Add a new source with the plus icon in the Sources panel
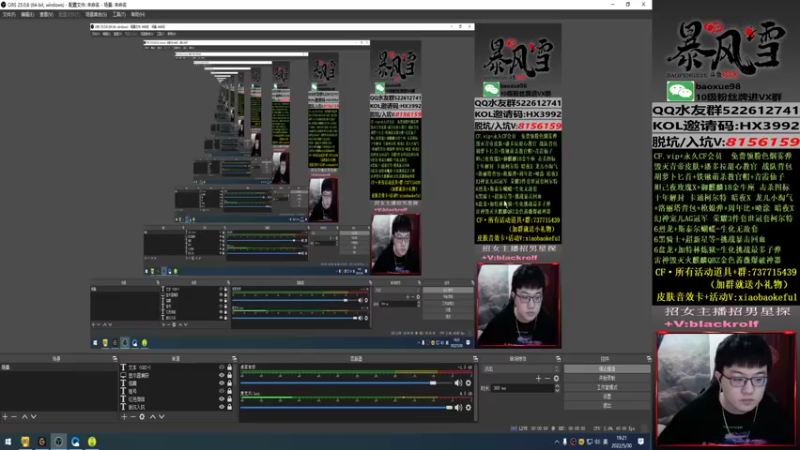 pos(124,417)
